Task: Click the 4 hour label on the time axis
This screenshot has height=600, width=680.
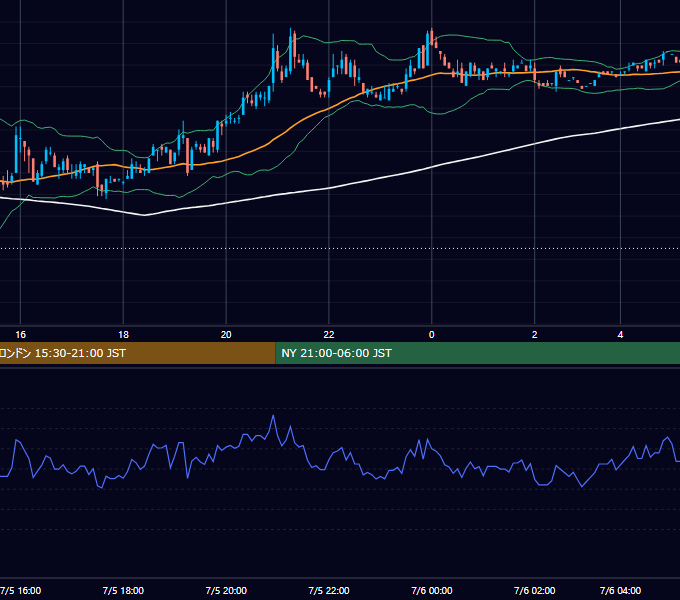Action: [x=620, y=335]
